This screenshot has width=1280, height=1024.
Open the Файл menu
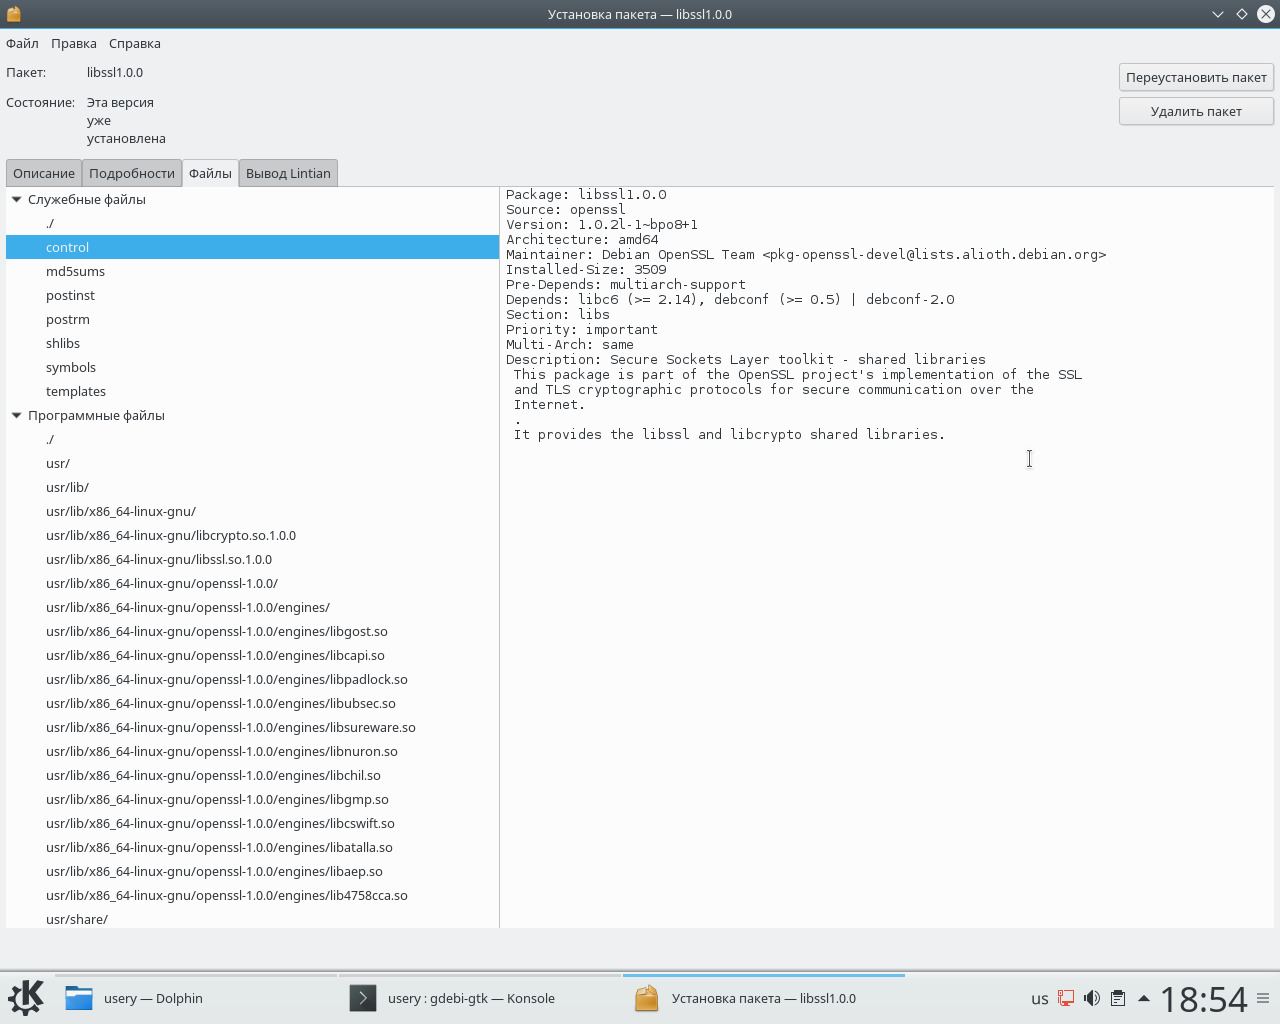click(x=22, y=43)
